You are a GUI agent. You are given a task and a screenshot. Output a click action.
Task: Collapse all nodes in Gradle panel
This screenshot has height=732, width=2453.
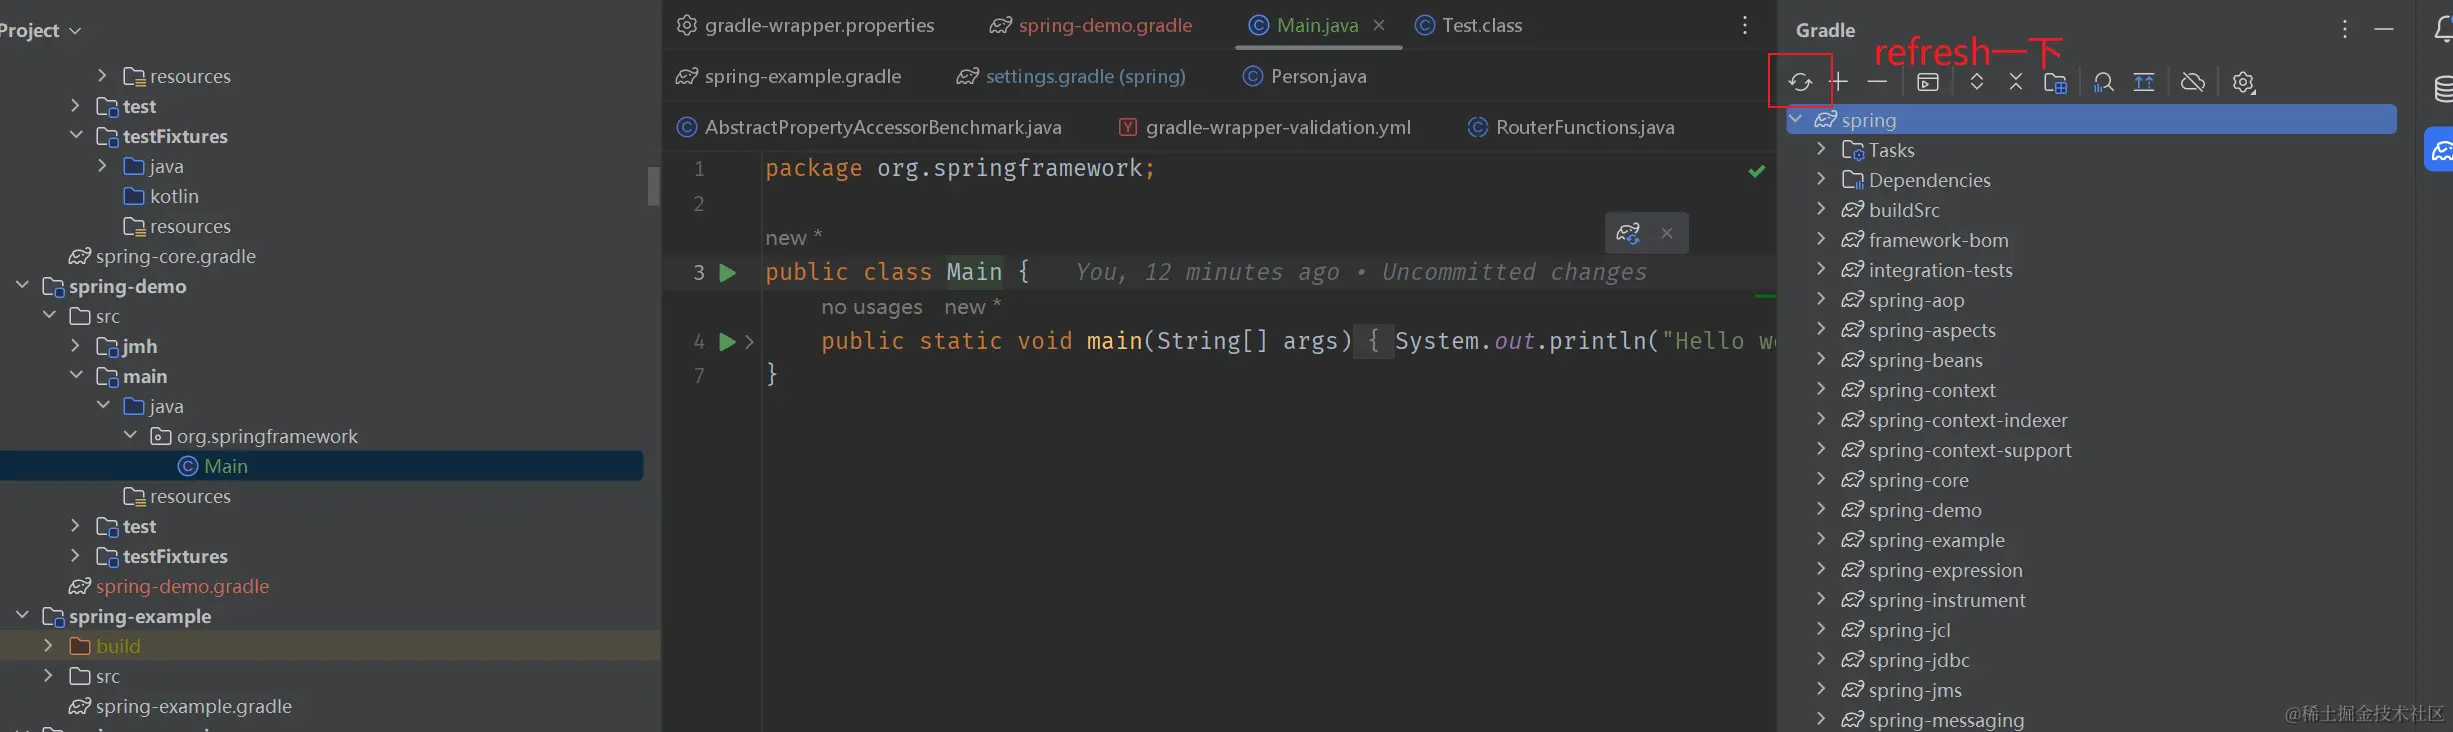tap(2016, 82)
